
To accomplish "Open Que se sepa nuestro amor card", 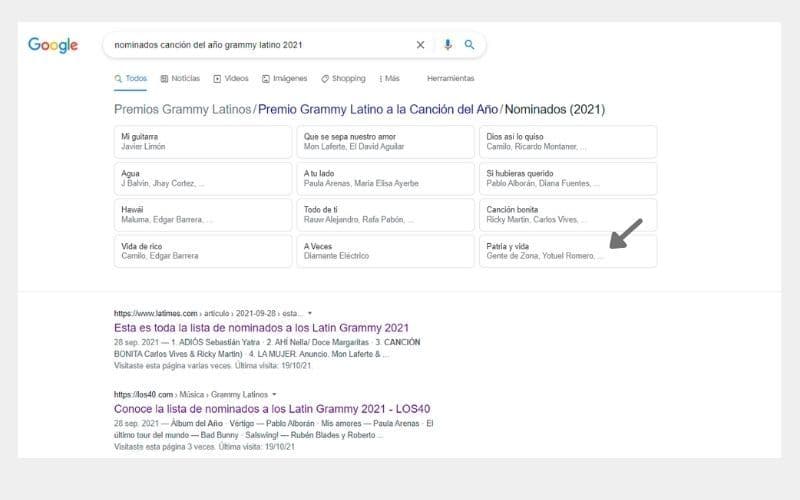I will [x=386, y=142].
